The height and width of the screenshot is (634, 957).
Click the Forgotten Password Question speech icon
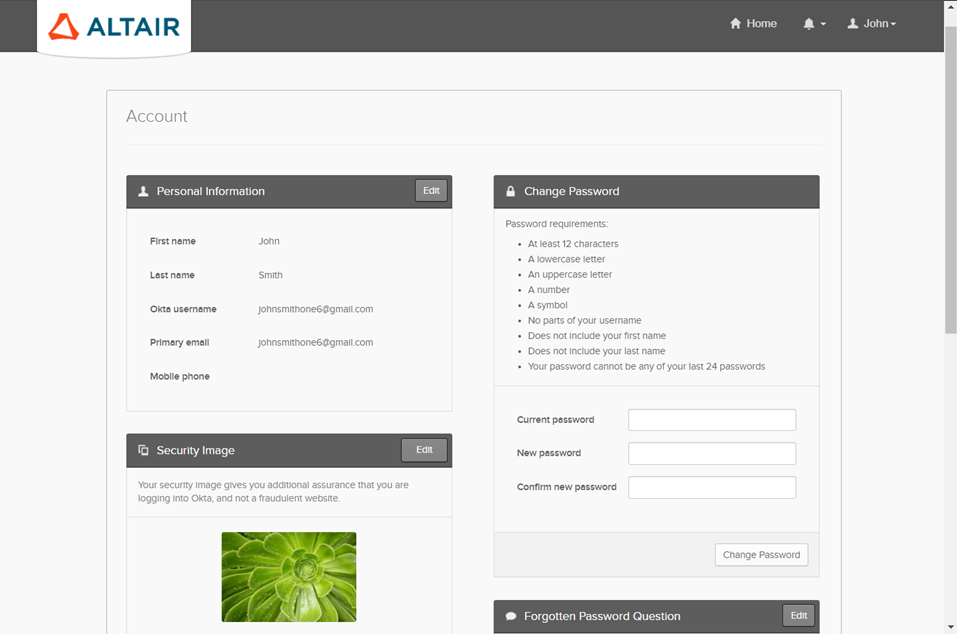coord(510,617)
